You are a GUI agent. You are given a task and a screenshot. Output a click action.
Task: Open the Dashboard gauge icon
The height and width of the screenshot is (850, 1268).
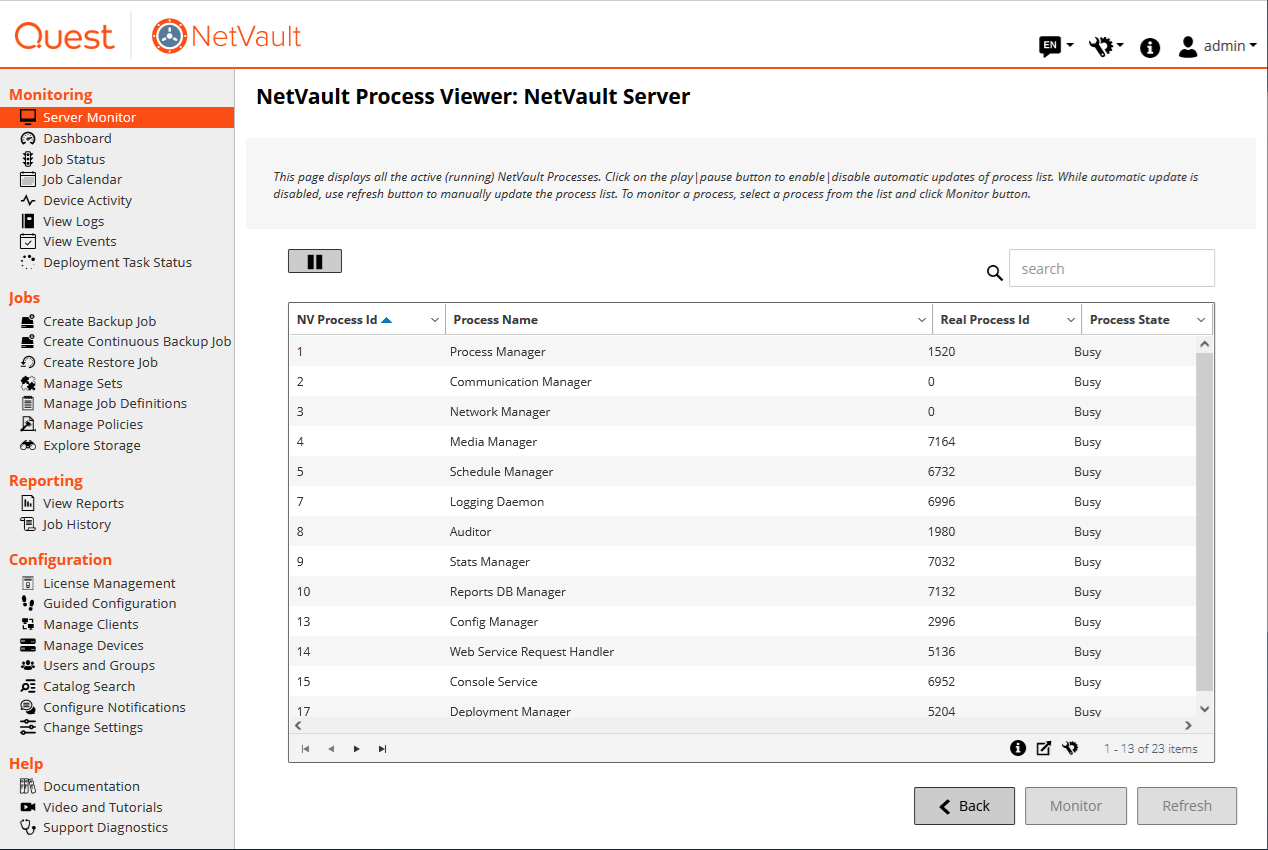(x=28, y=138)
